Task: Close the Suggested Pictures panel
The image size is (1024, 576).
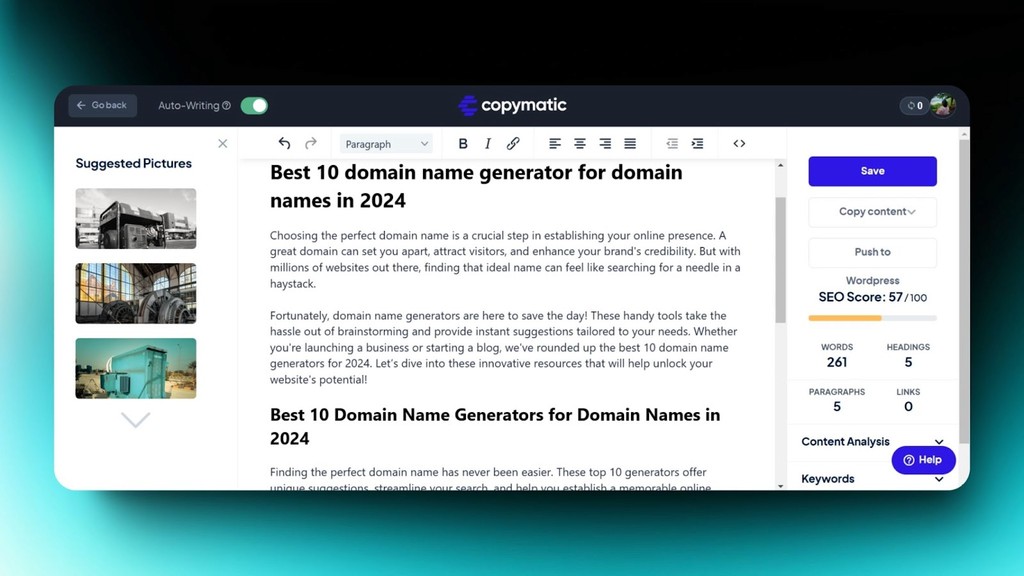Action: (222, 143)
